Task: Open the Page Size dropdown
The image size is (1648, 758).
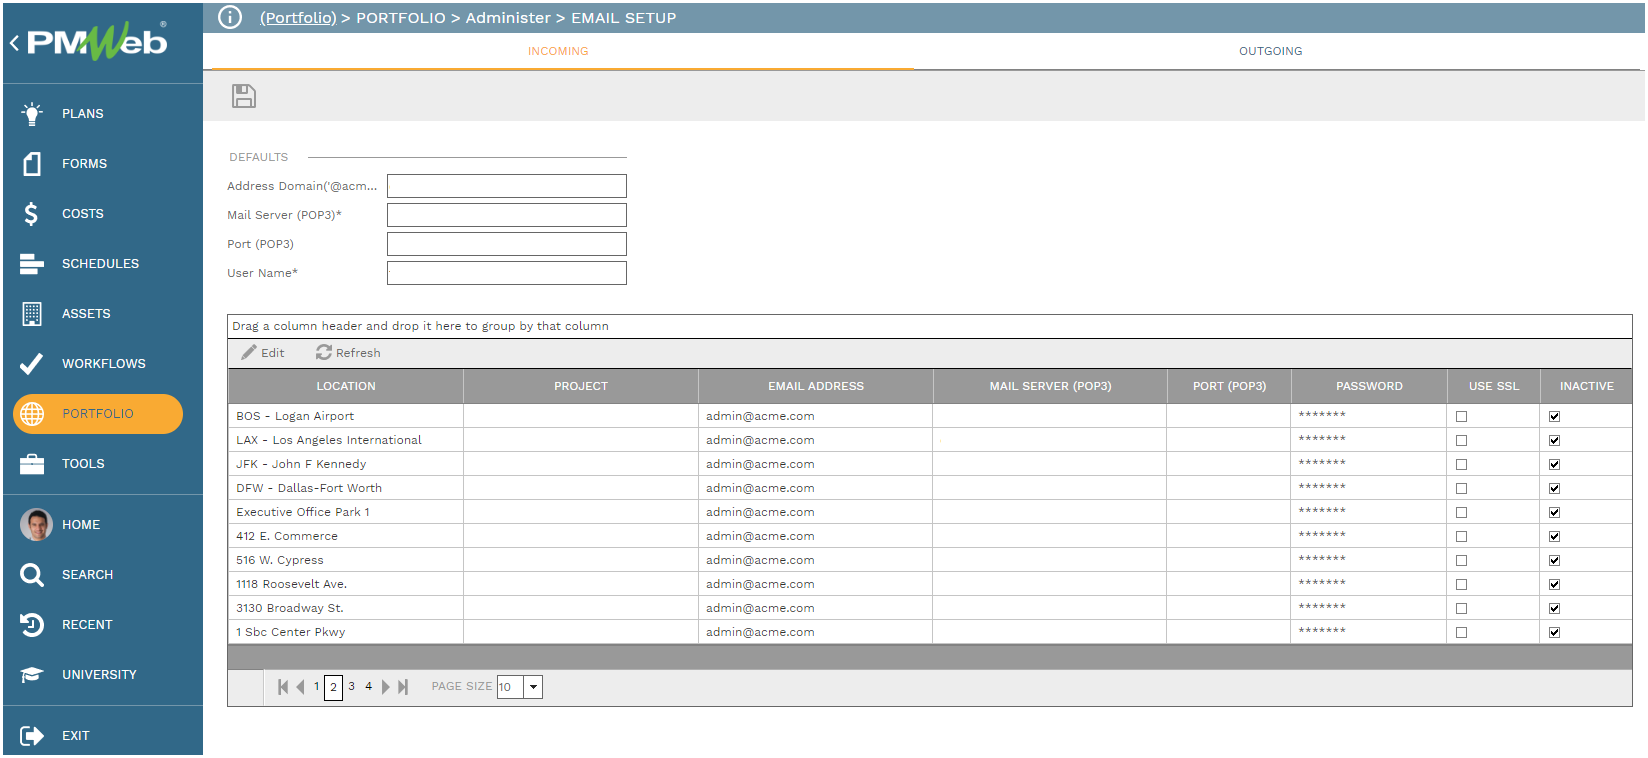Action: click(533, 687)
